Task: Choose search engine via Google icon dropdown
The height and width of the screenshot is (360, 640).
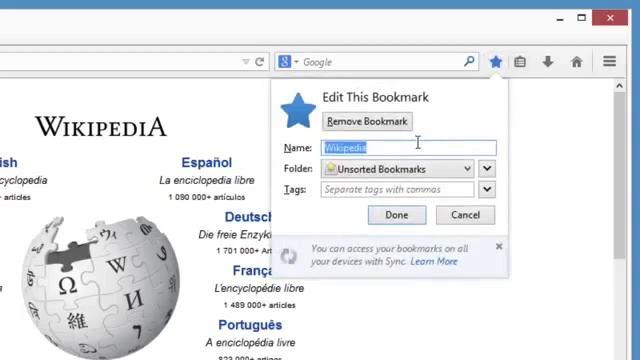Action: click(x=288, y=62)
